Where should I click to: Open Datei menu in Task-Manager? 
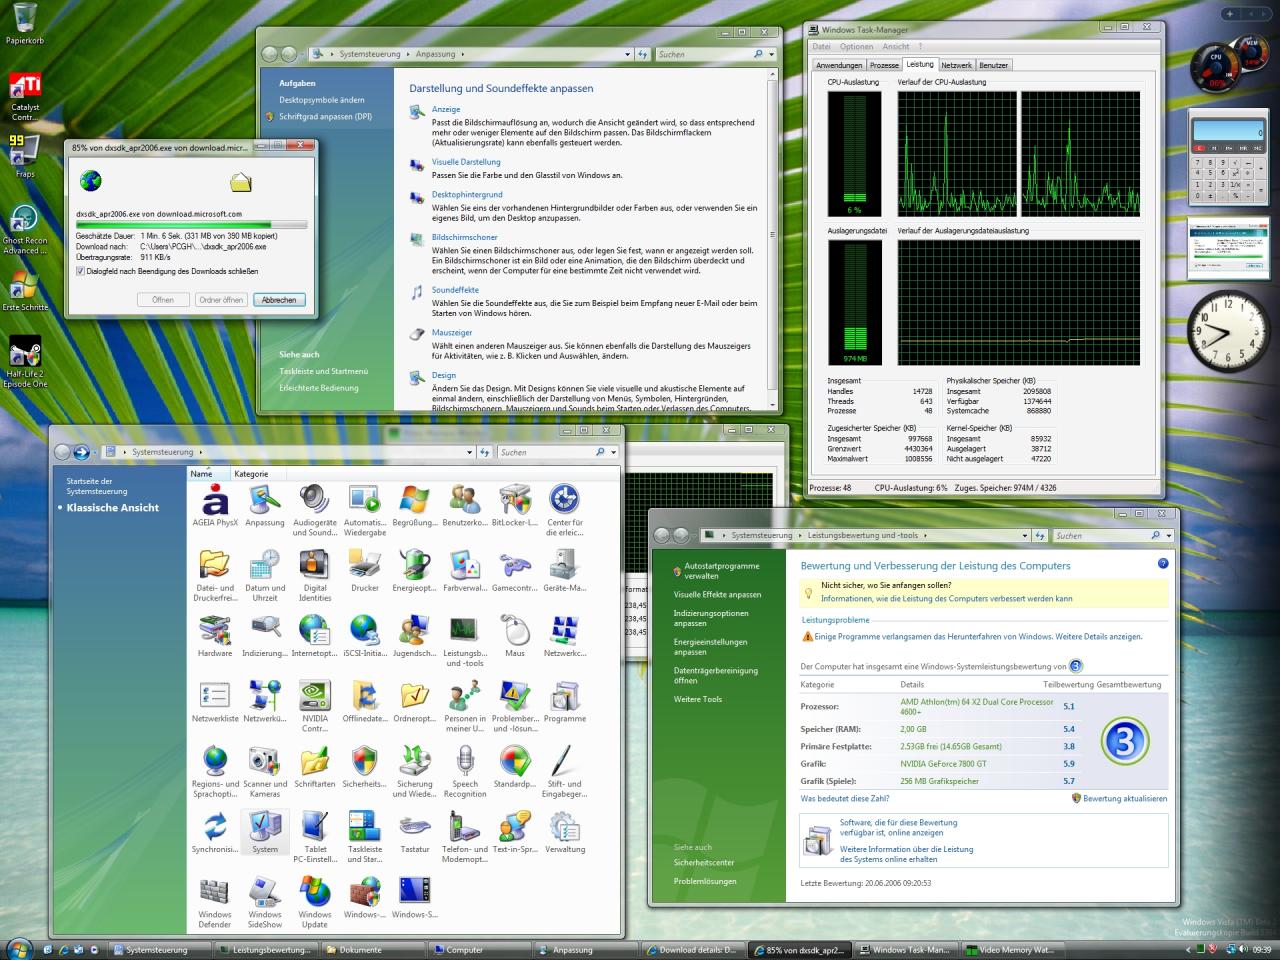pyautogui.click(x=822, y=47)
